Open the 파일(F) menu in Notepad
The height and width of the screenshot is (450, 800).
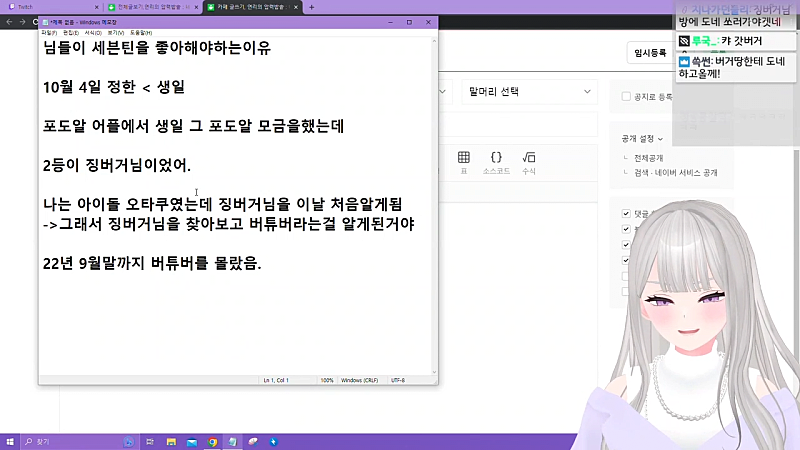pyautogui.click(x=49, y=33)
